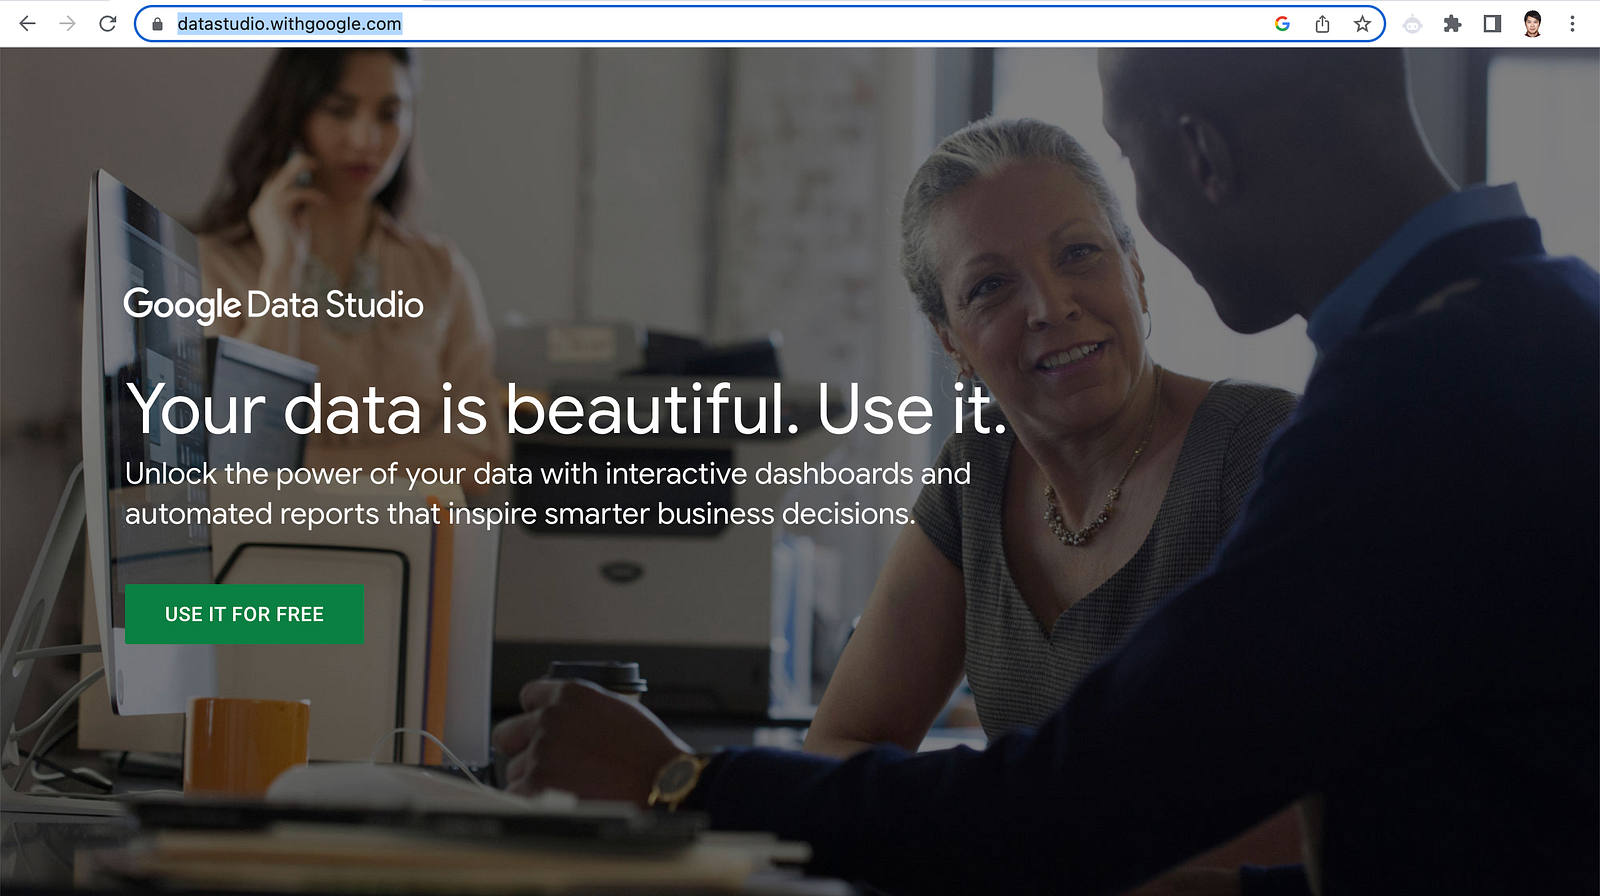Open the Chrome three-dot menu
Screen dimensions: 1600x896
point(1572,24)
